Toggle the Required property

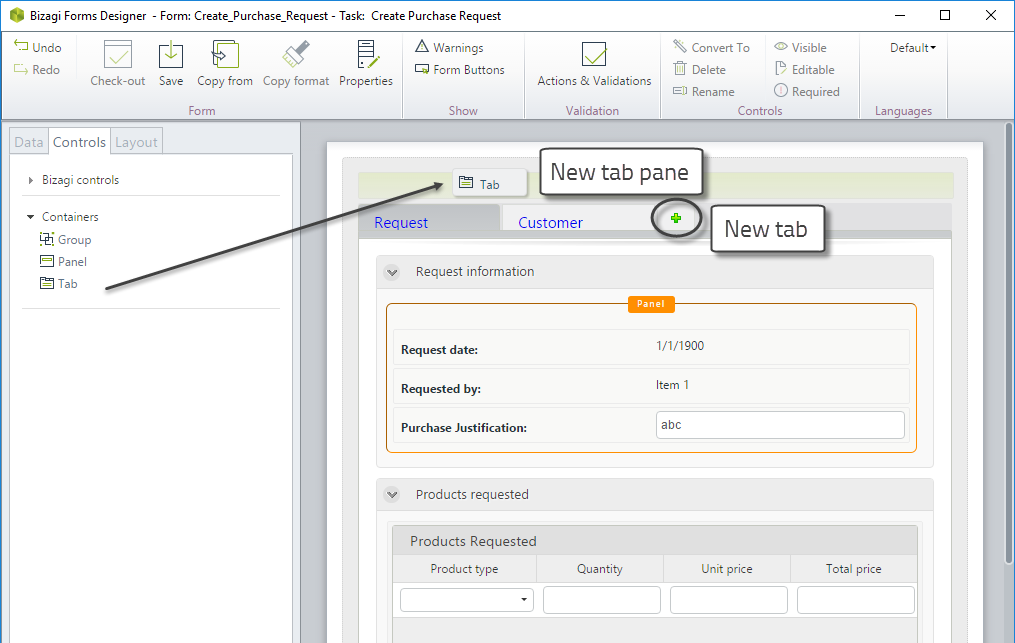[x=807, y=91]
